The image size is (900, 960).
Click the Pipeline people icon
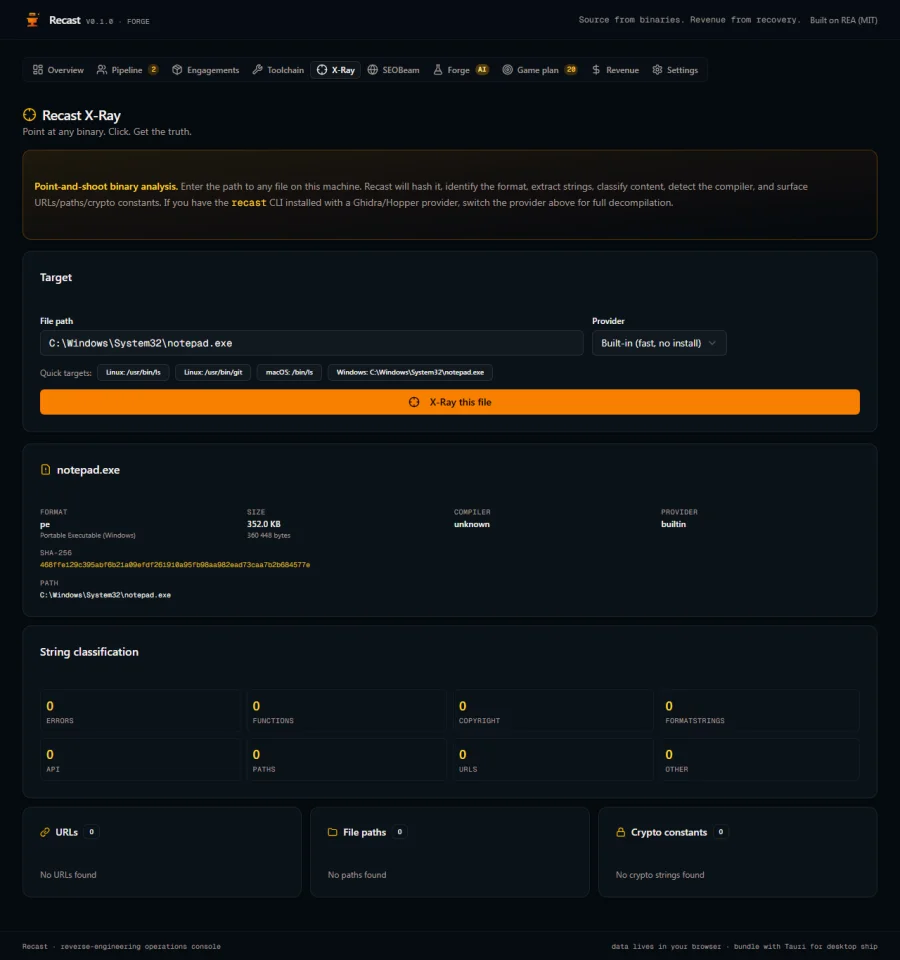click(102, 70)
